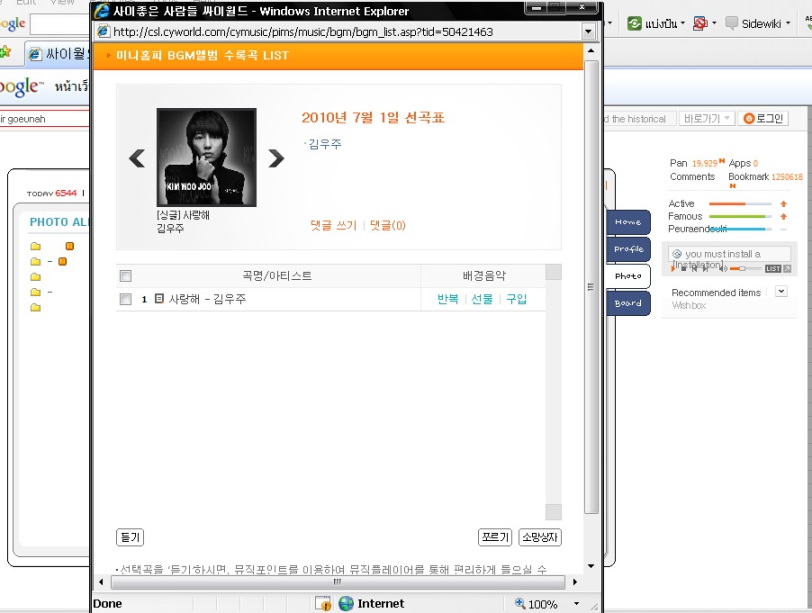Image resolution: width=812 pixels, height=613 pixels.
Task: Open the Sidewiki toolbar button
Action: coord(754,23)
